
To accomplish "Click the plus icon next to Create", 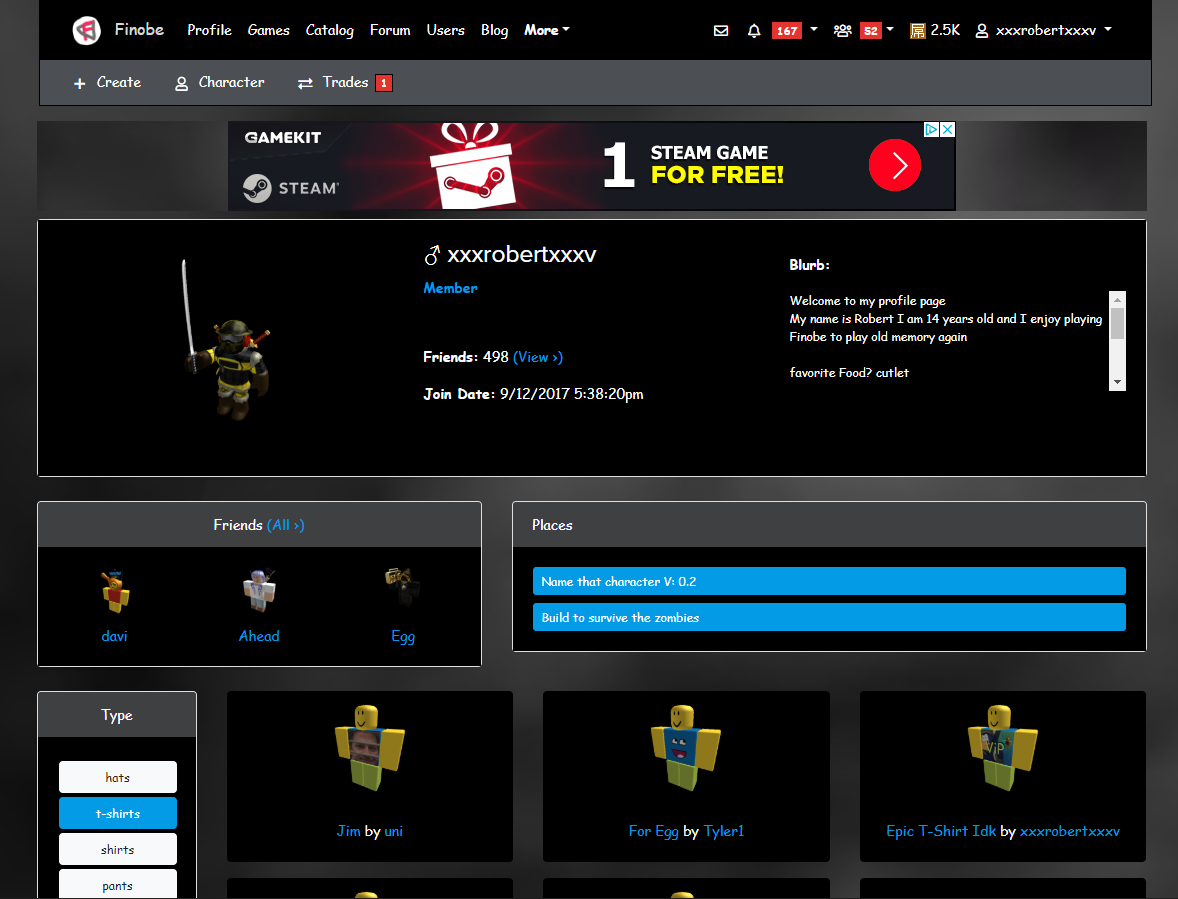I will tap(80, 83).
